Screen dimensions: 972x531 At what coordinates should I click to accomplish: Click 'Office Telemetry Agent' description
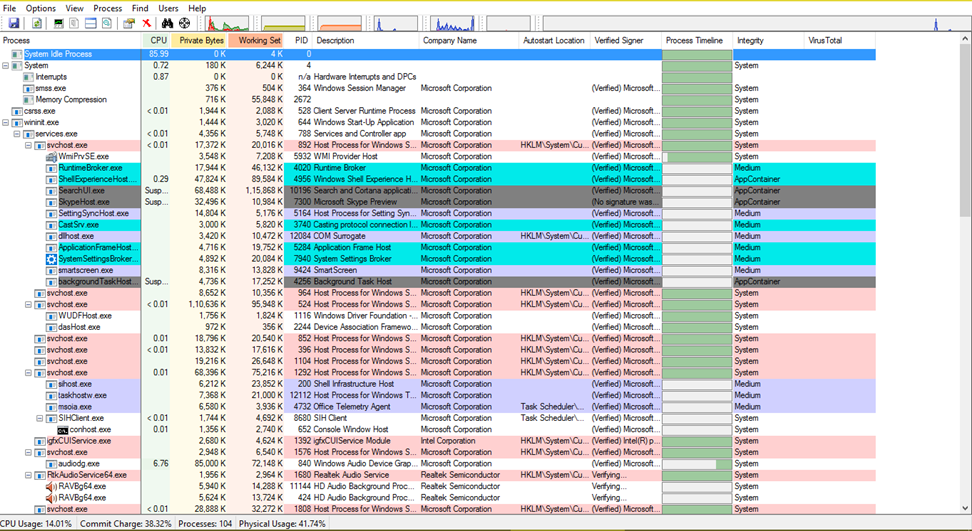tap(352, 406)
